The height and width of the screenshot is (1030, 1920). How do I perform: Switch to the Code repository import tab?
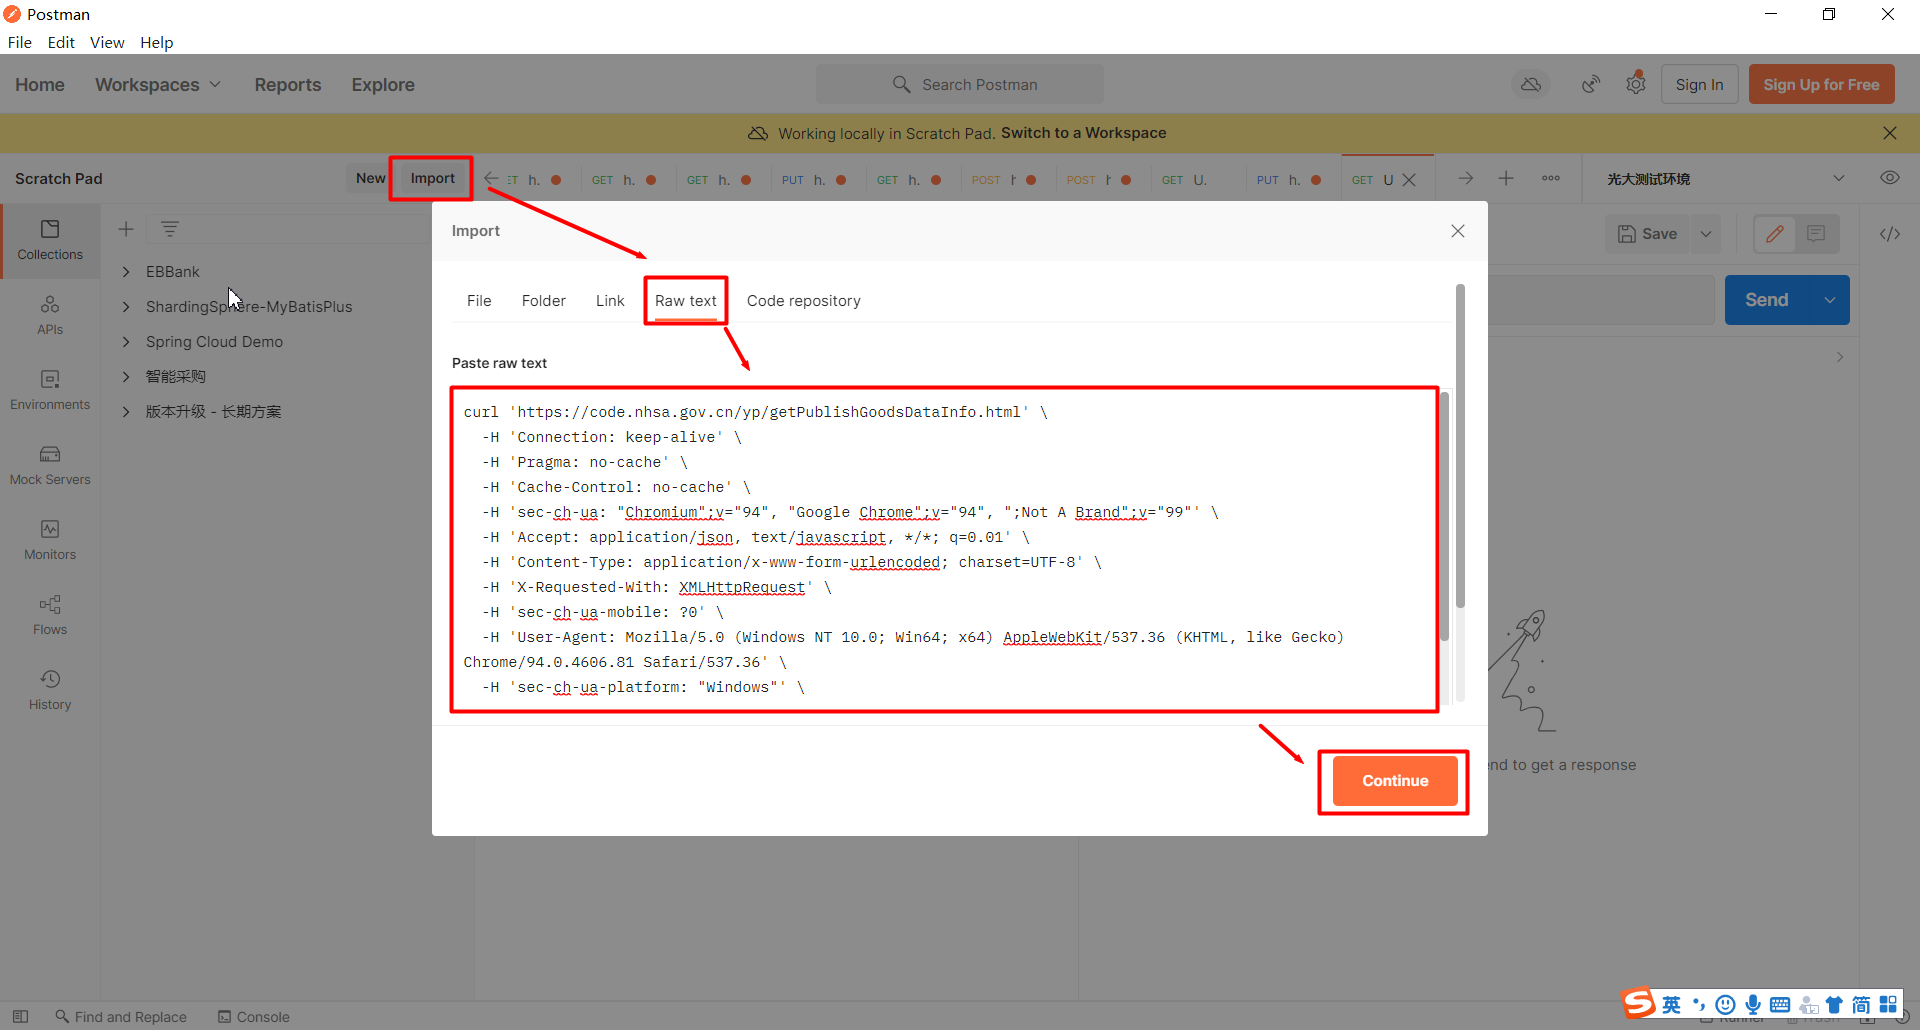point(803,300)
